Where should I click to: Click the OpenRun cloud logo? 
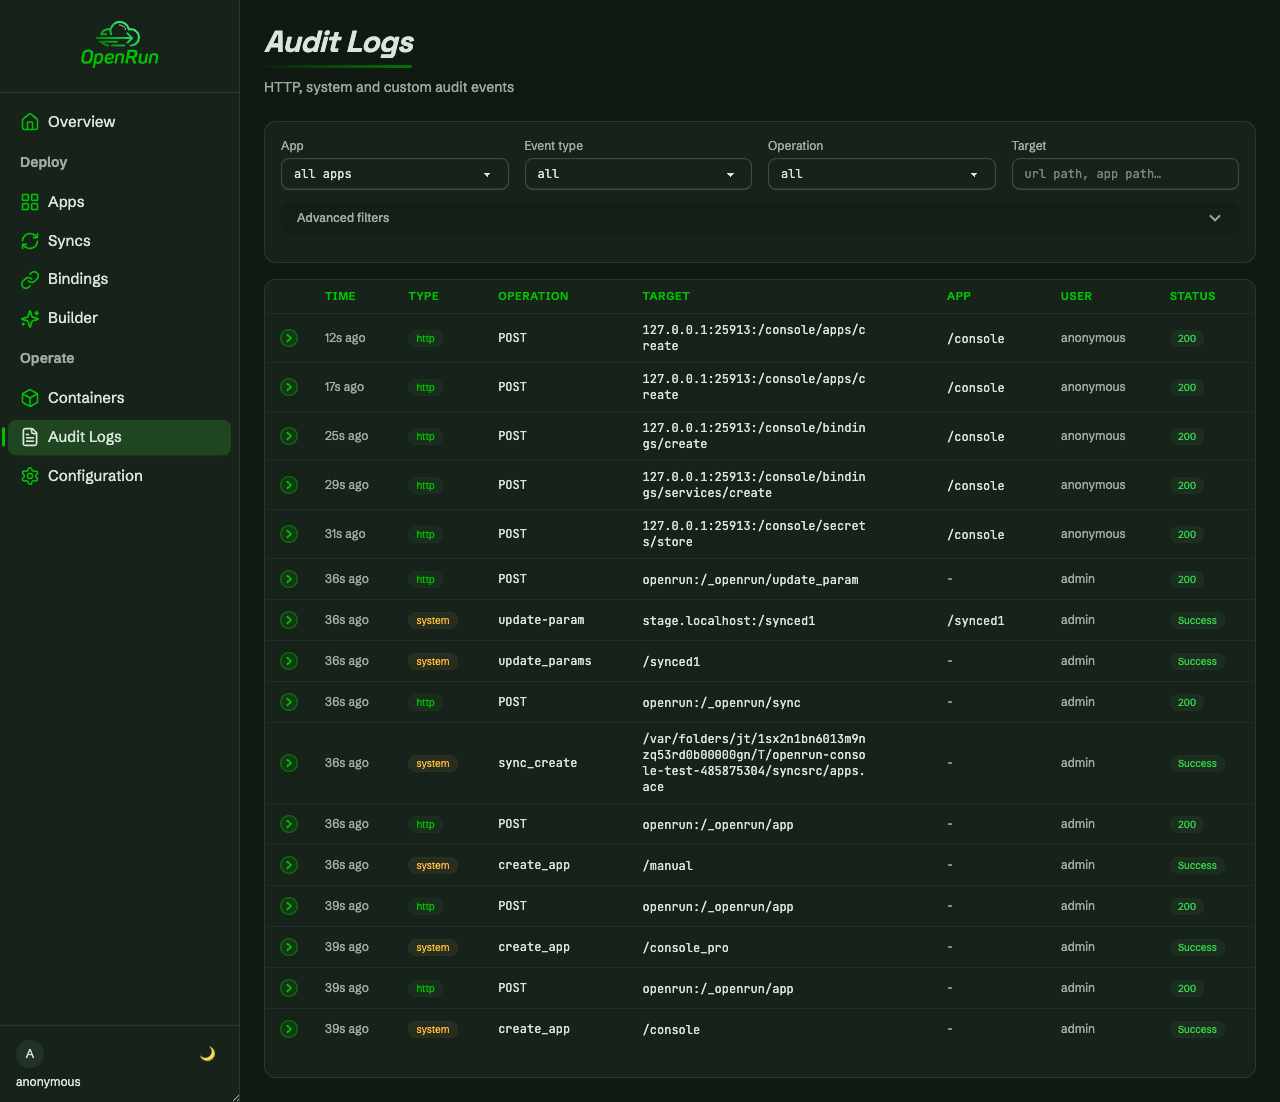(119, 44)
